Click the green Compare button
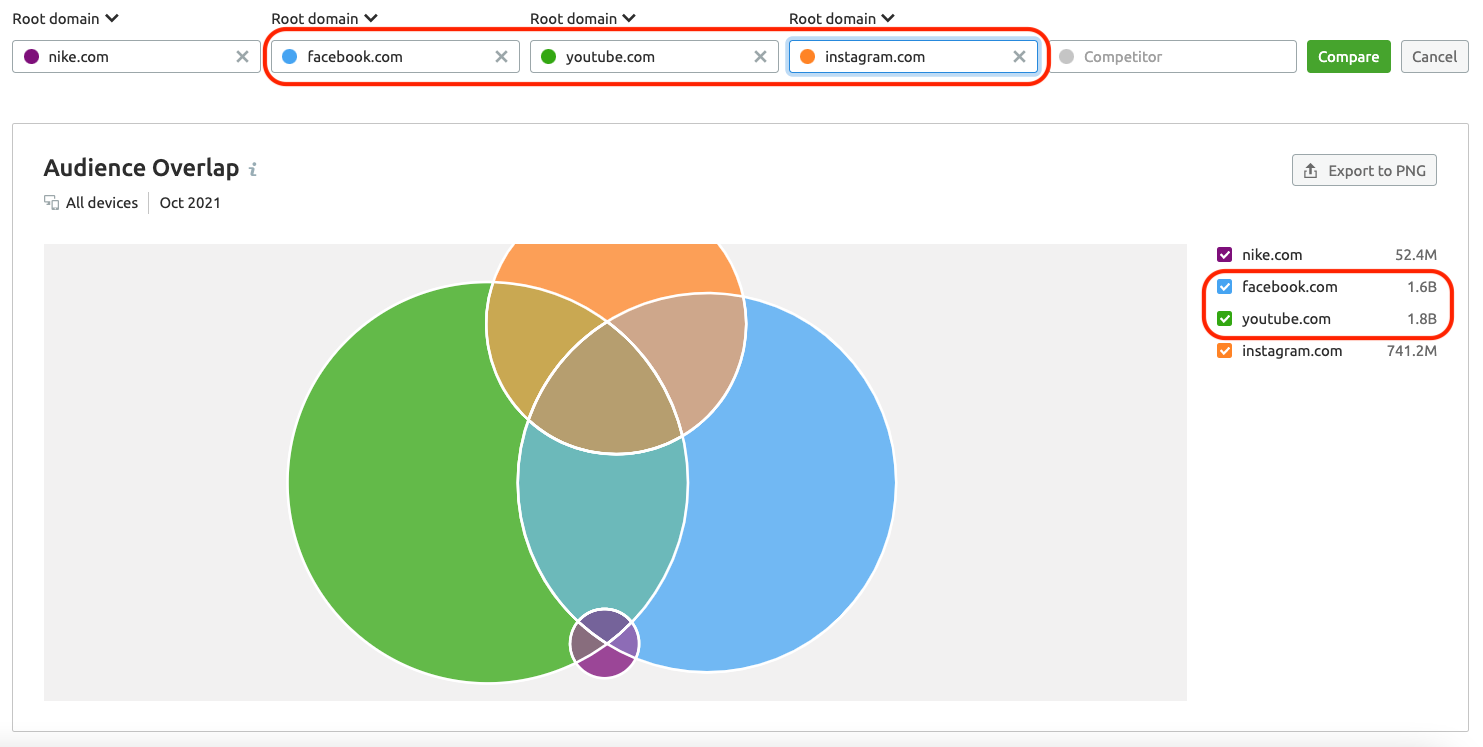Screen dimensions: 1483x747 [1348, 57]
